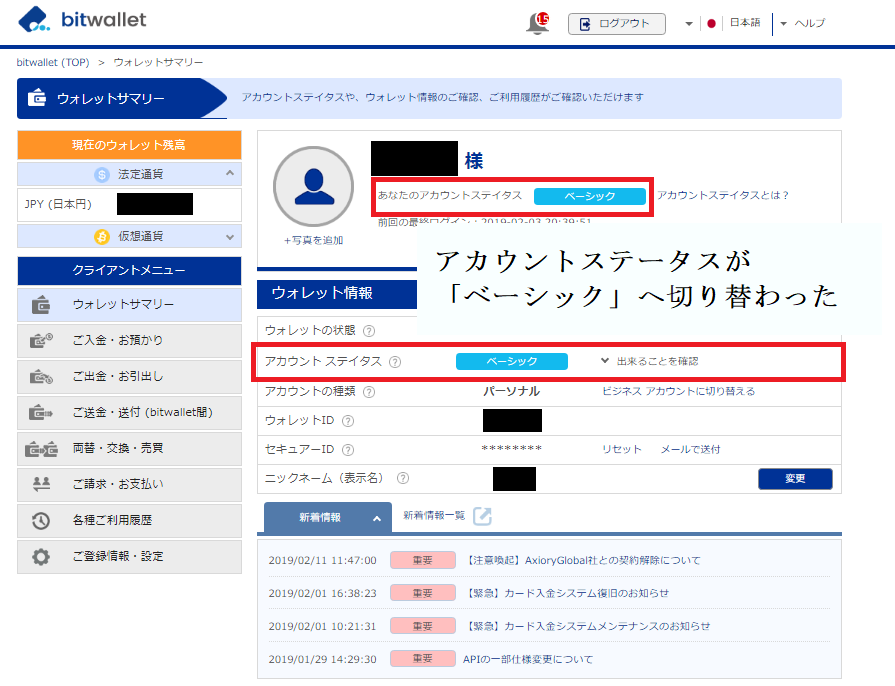Open the notification bell with 15 badge
895x686 pixels.
(537, 23)
